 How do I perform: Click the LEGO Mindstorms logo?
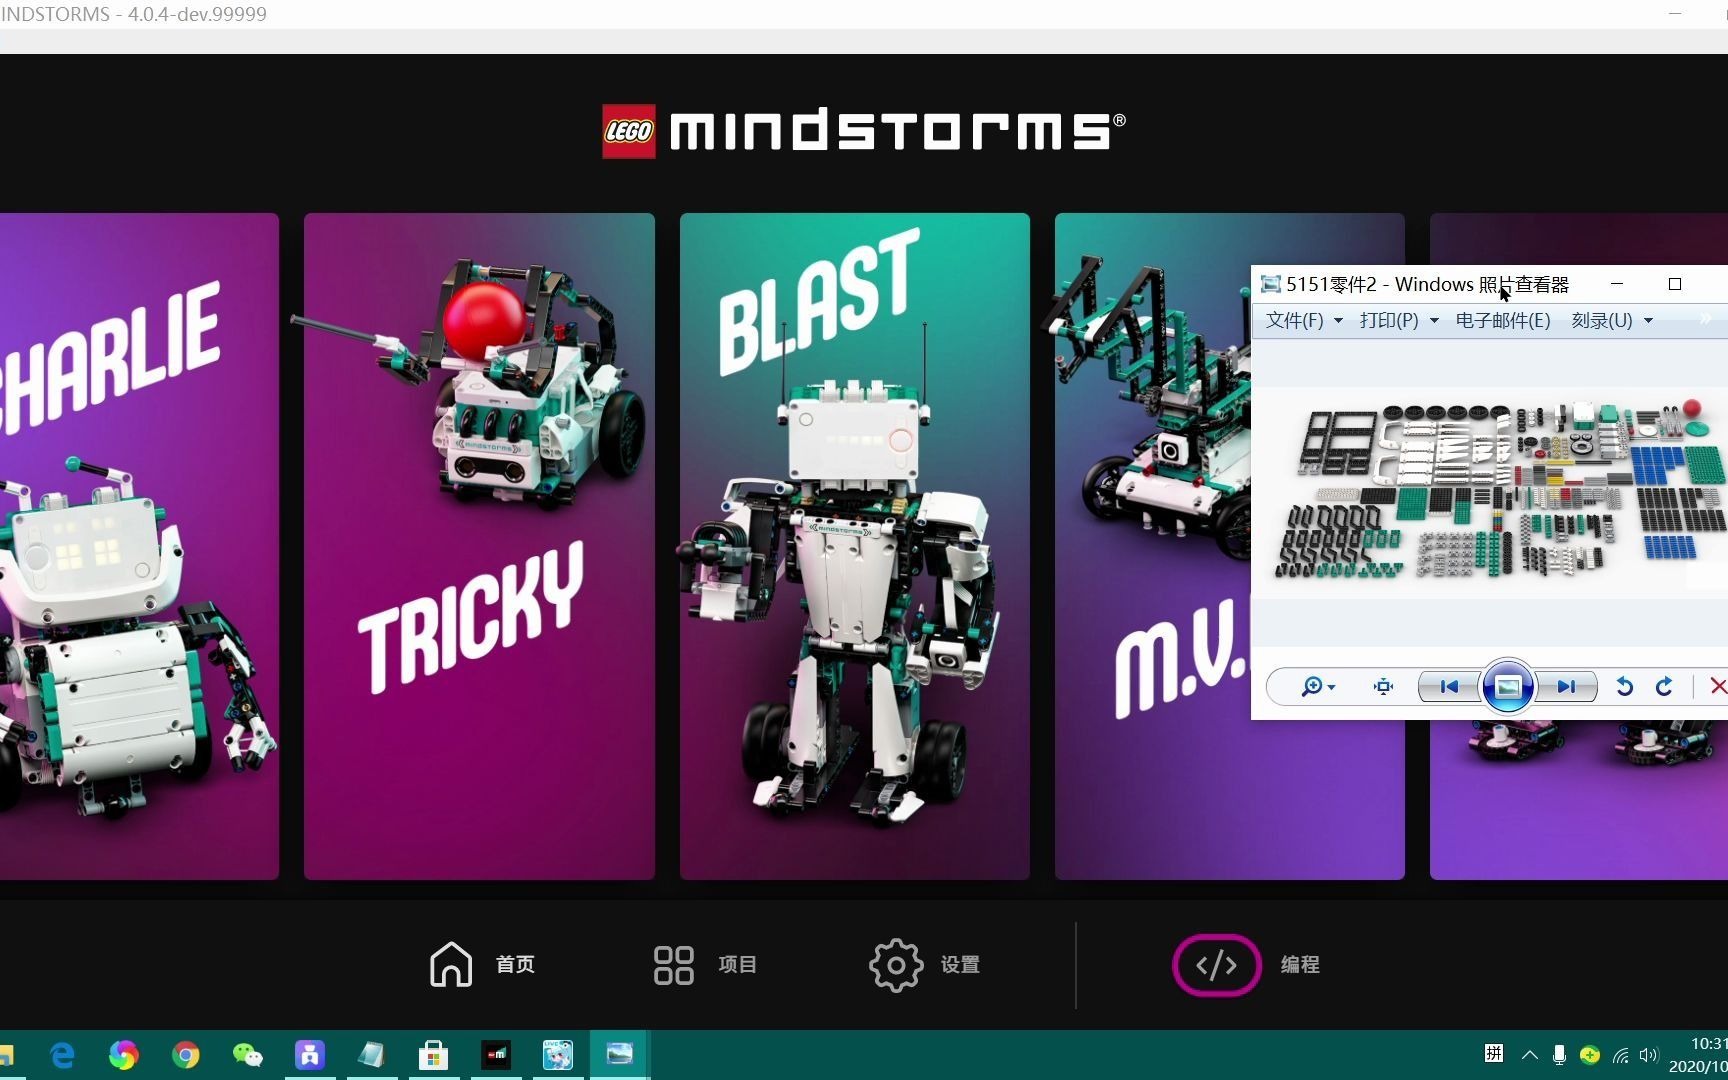point(864,131)
